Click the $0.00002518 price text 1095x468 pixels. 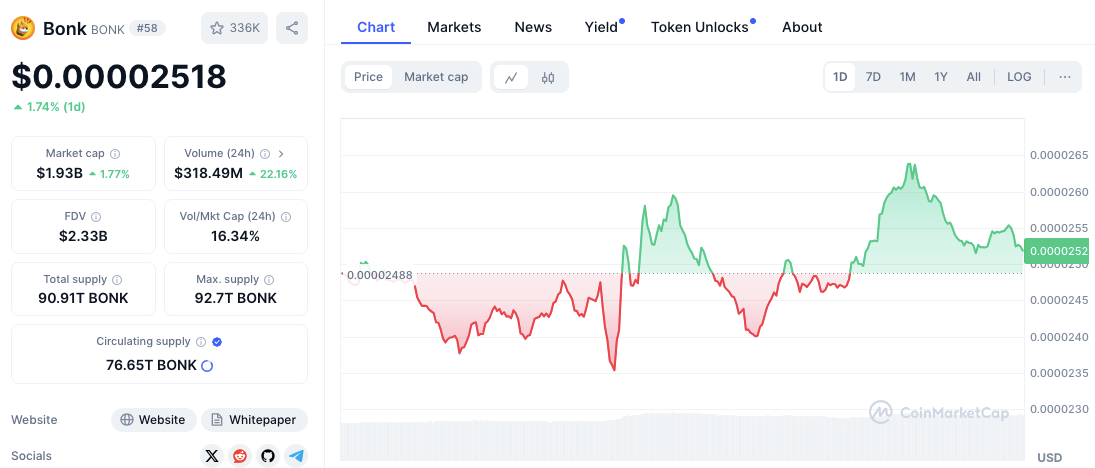click(119, 76)
